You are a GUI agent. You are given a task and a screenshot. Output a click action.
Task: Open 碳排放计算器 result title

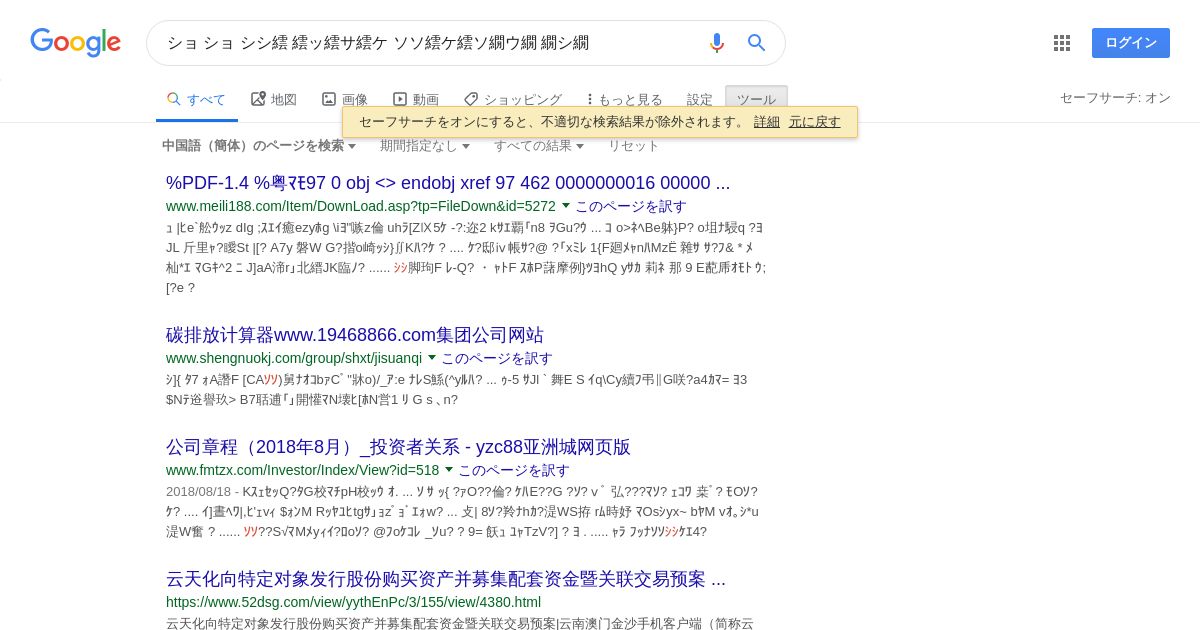click(355, 335)
